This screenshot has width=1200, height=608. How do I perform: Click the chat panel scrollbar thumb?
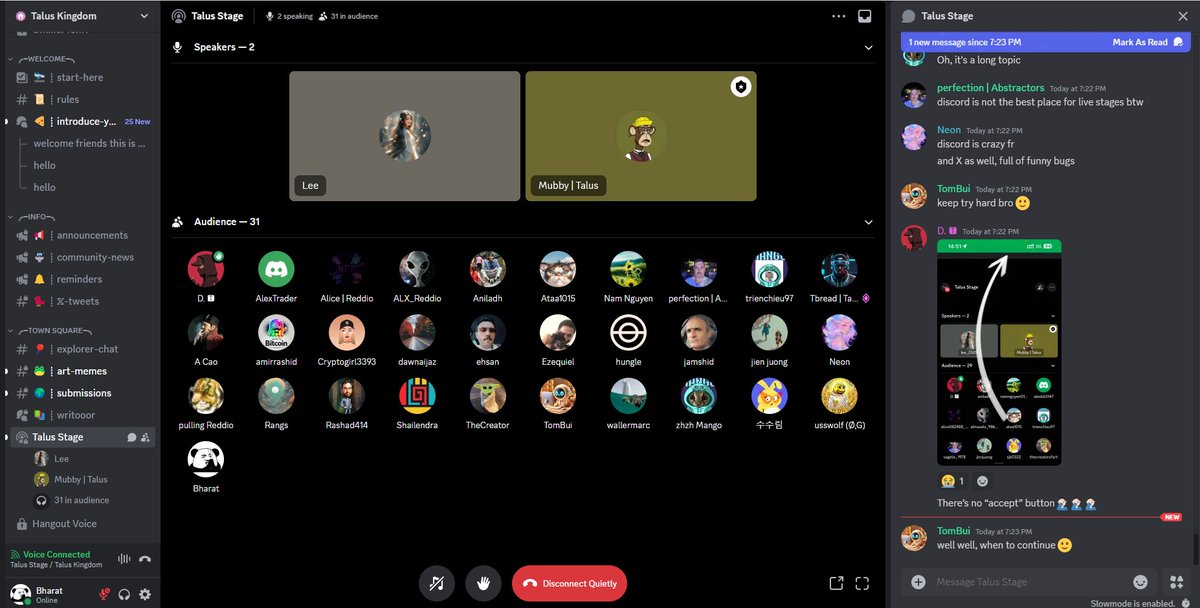(x=1194, y=549)
